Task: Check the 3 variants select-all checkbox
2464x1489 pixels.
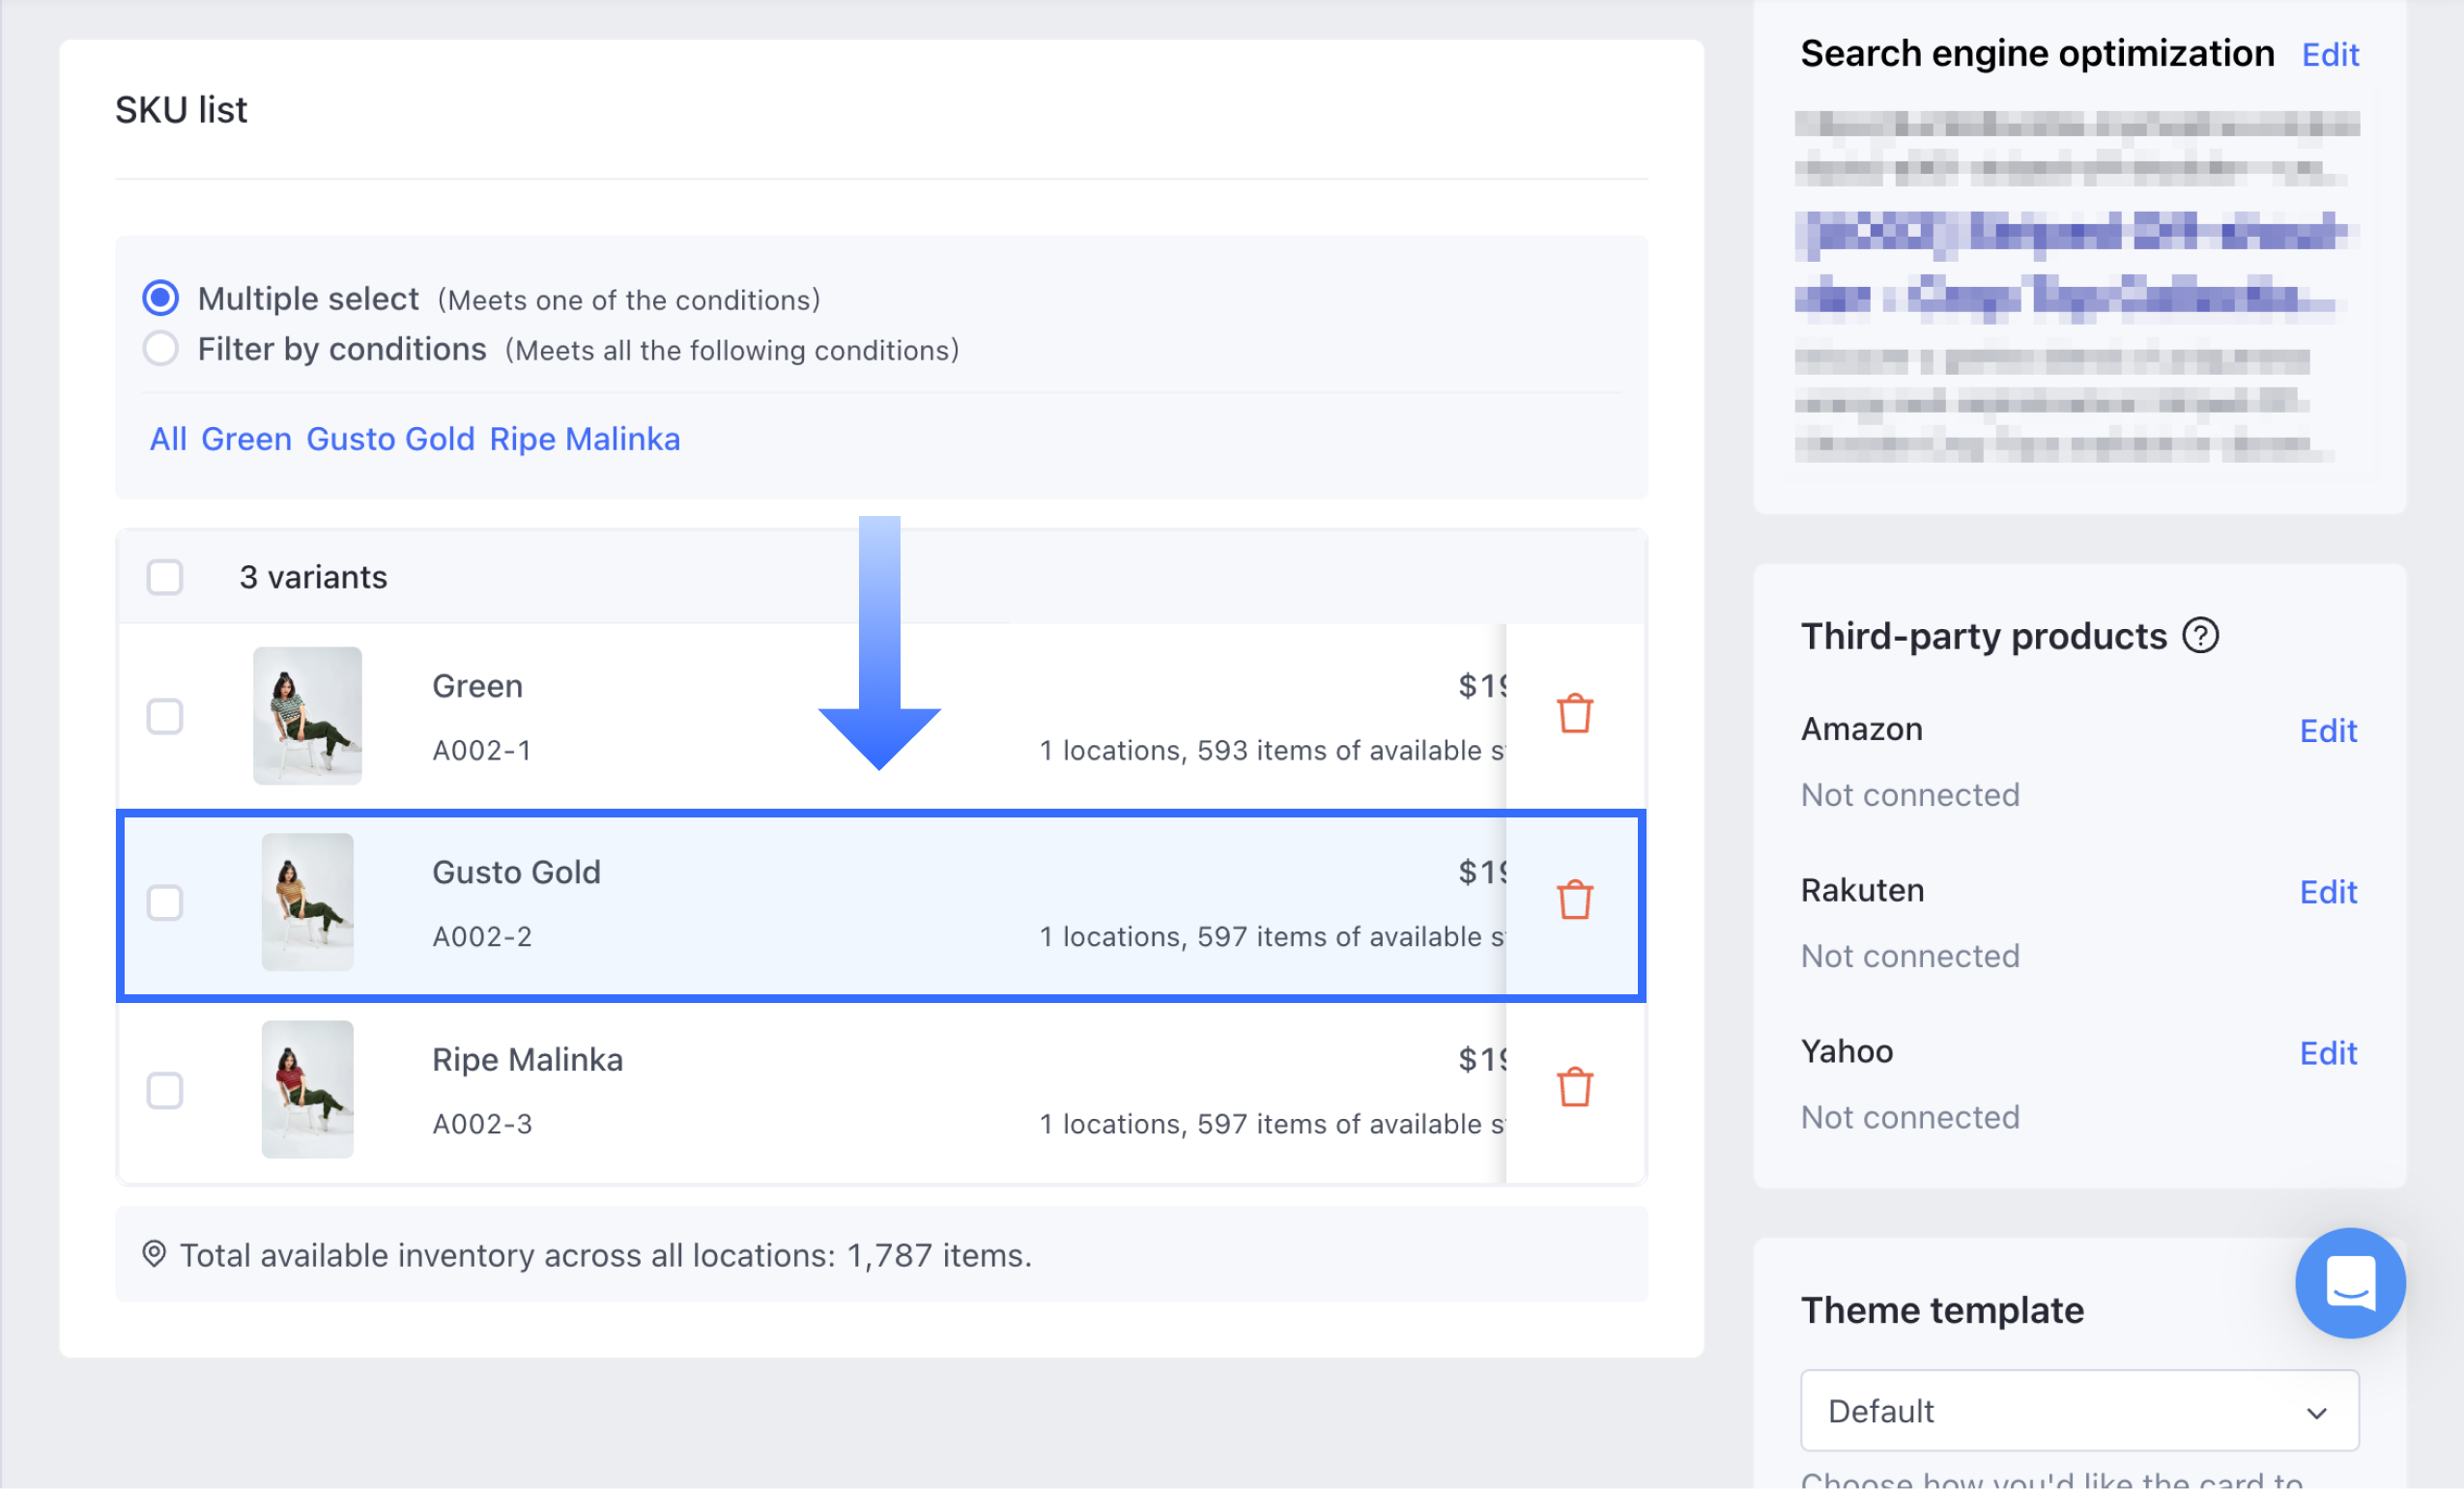Action: (x=165, y=577)
